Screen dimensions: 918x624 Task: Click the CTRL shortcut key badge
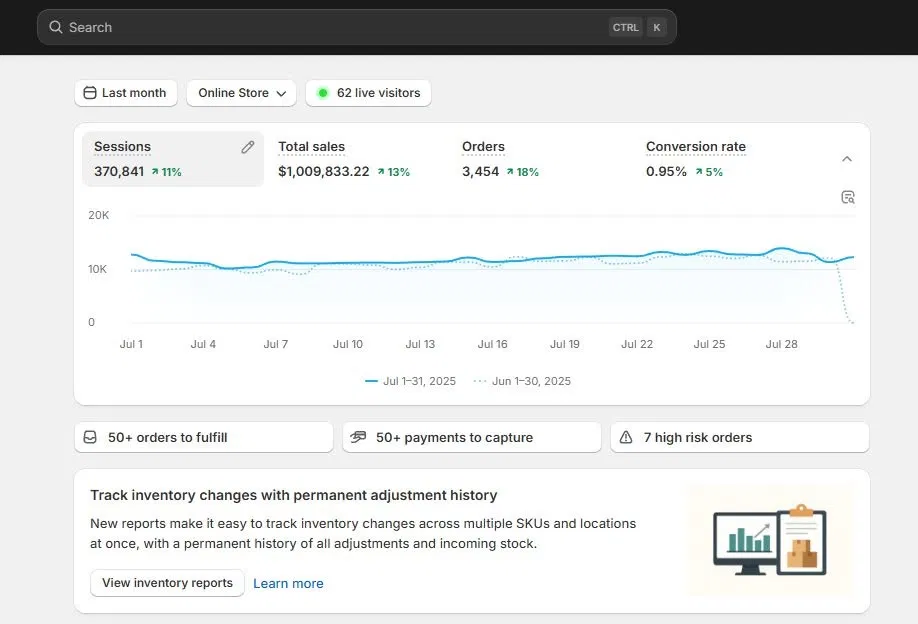click(625, 28)
